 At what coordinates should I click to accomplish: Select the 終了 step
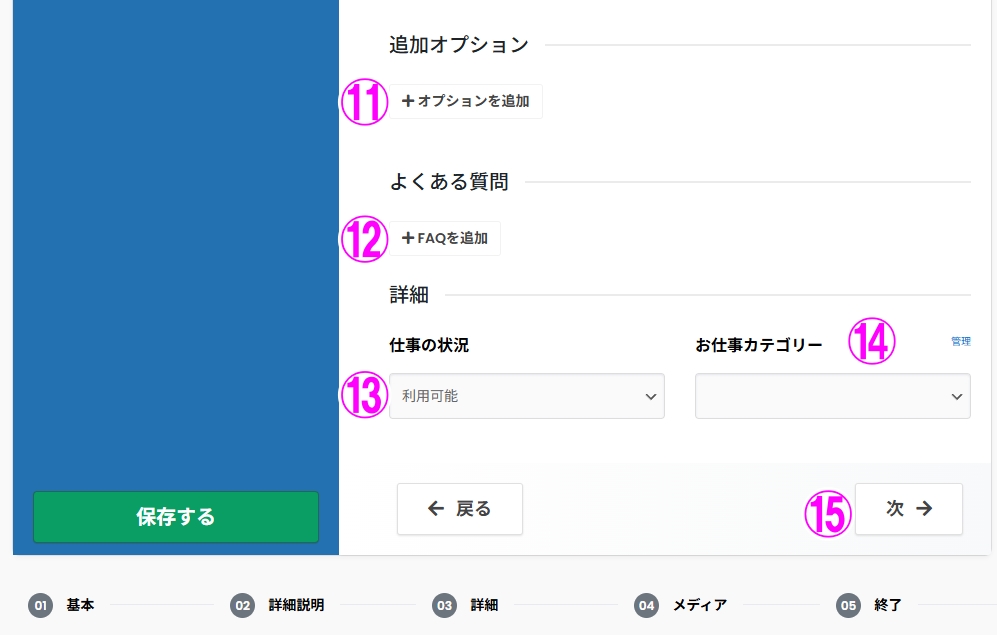[x=888, y=605]
